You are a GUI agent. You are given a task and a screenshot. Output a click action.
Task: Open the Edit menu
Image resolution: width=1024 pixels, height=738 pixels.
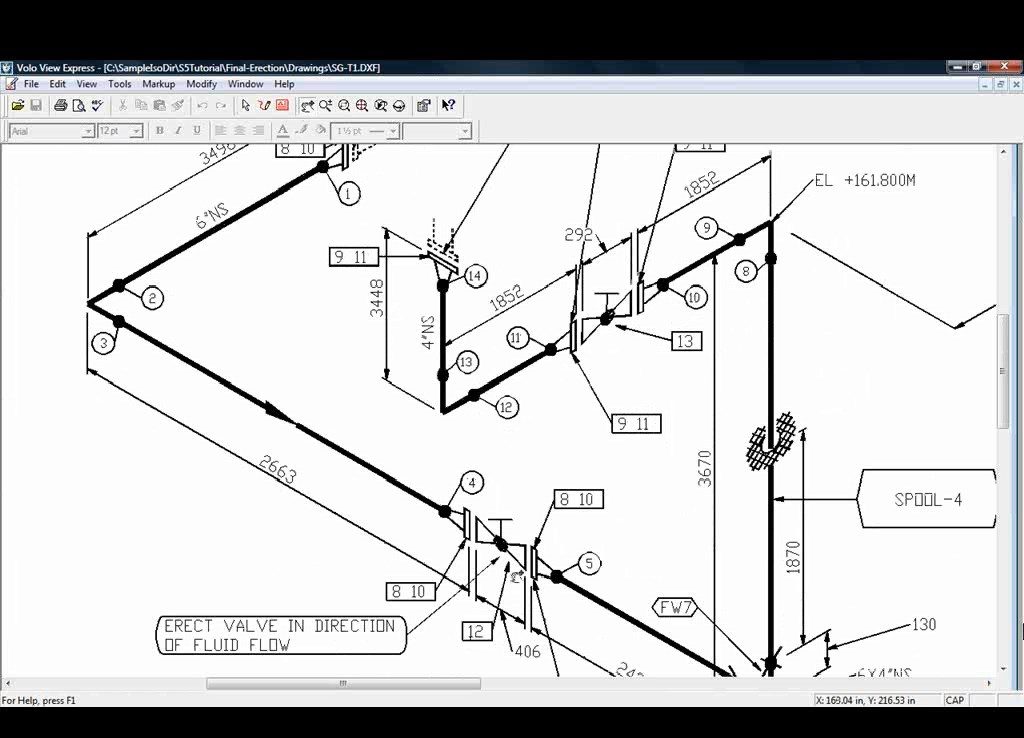[57, 84]
